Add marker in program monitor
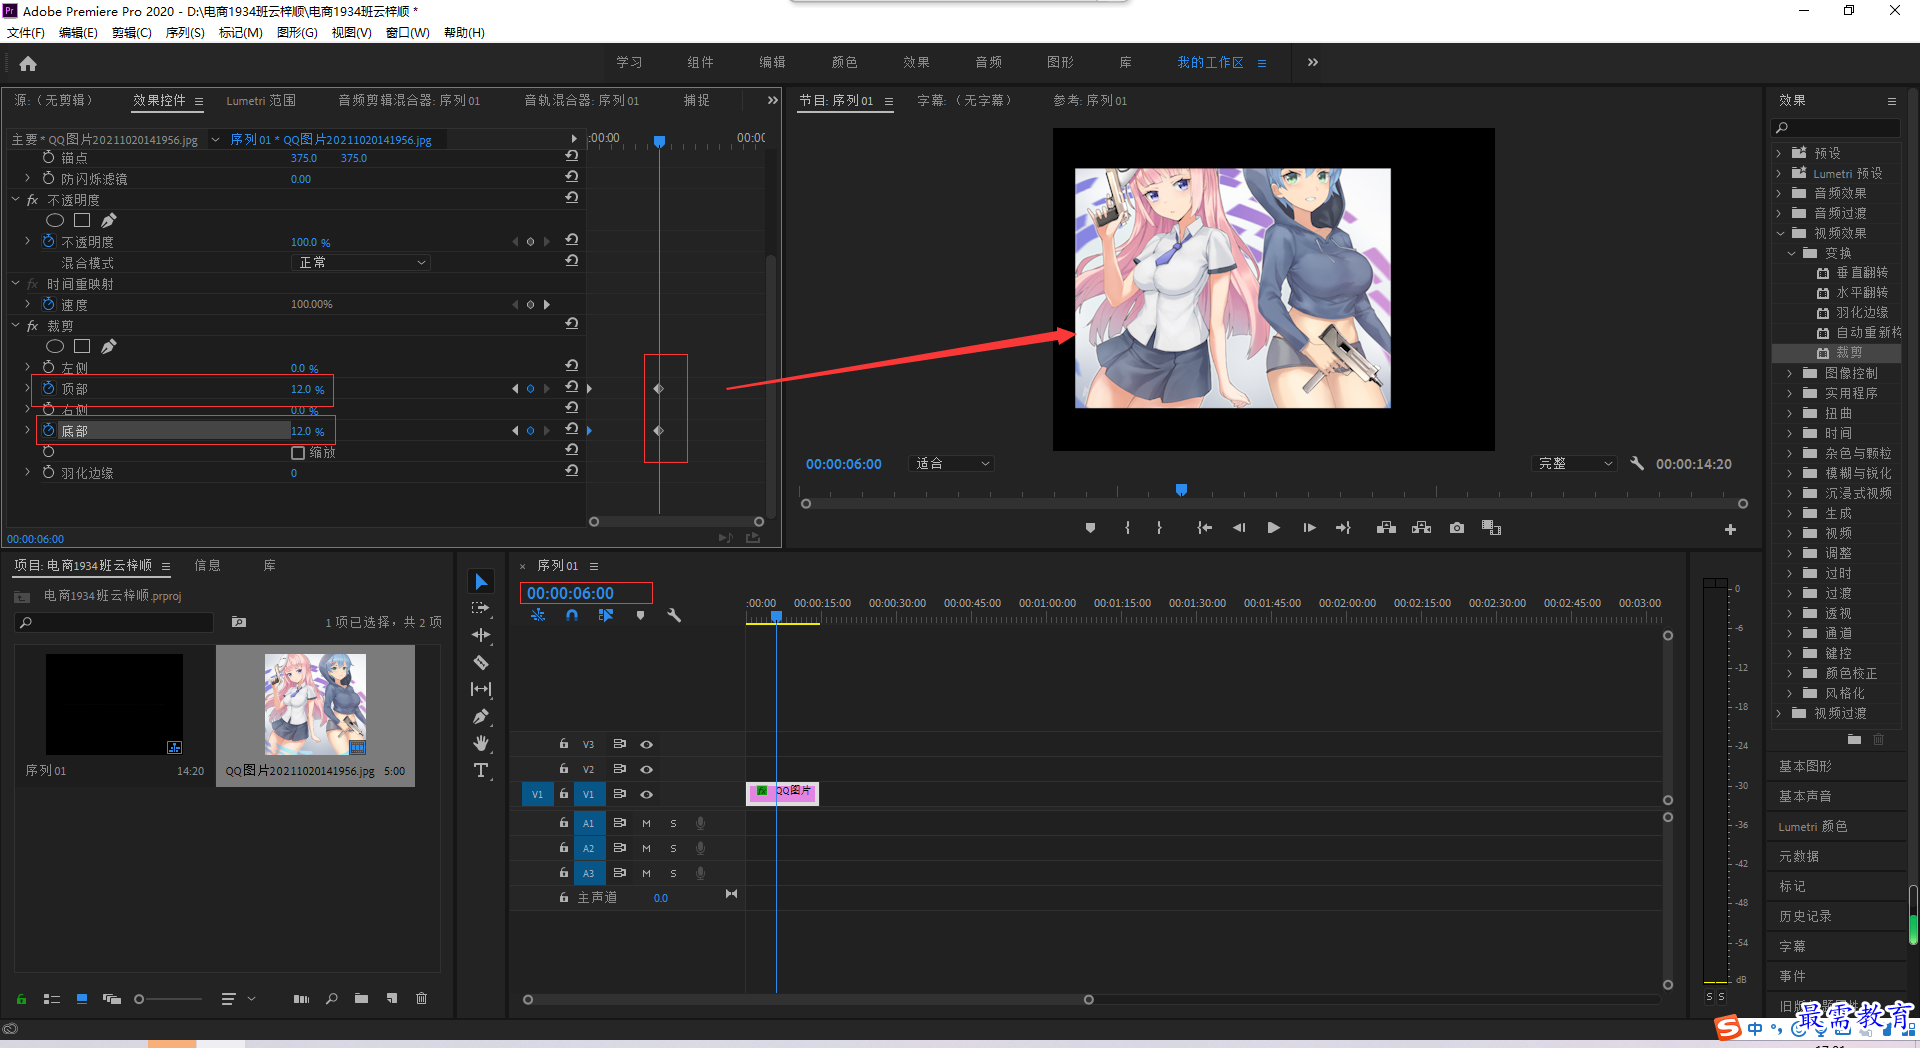This screenshot has width=1920, height=1048. point(1090,528)
